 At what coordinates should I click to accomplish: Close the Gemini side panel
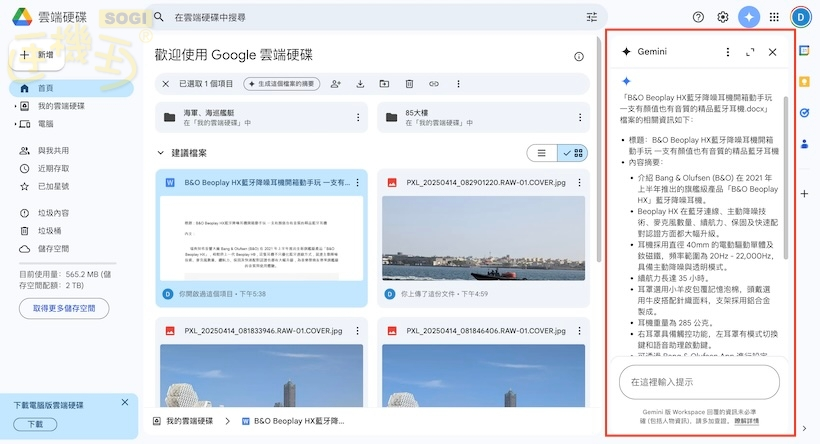(772, 52)
